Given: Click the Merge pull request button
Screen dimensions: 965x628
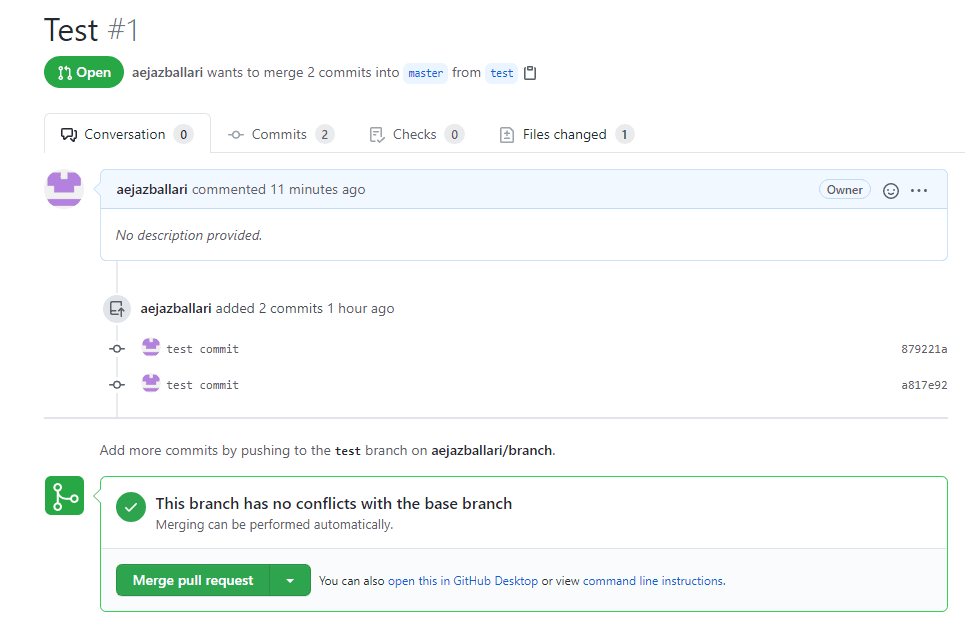Looking at the screenshot, I should tap(193, 581).
